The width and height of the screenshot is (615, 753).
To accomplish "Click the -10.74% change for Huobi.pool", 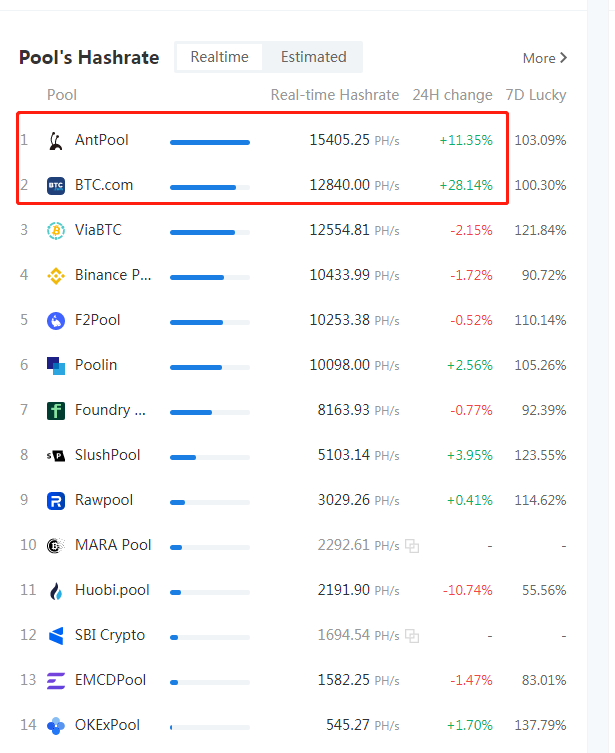I will (468, 590).
